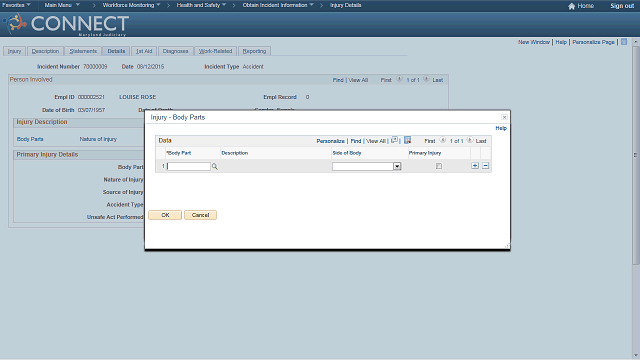Open the Side of Body dropdown

coord(397,167)
